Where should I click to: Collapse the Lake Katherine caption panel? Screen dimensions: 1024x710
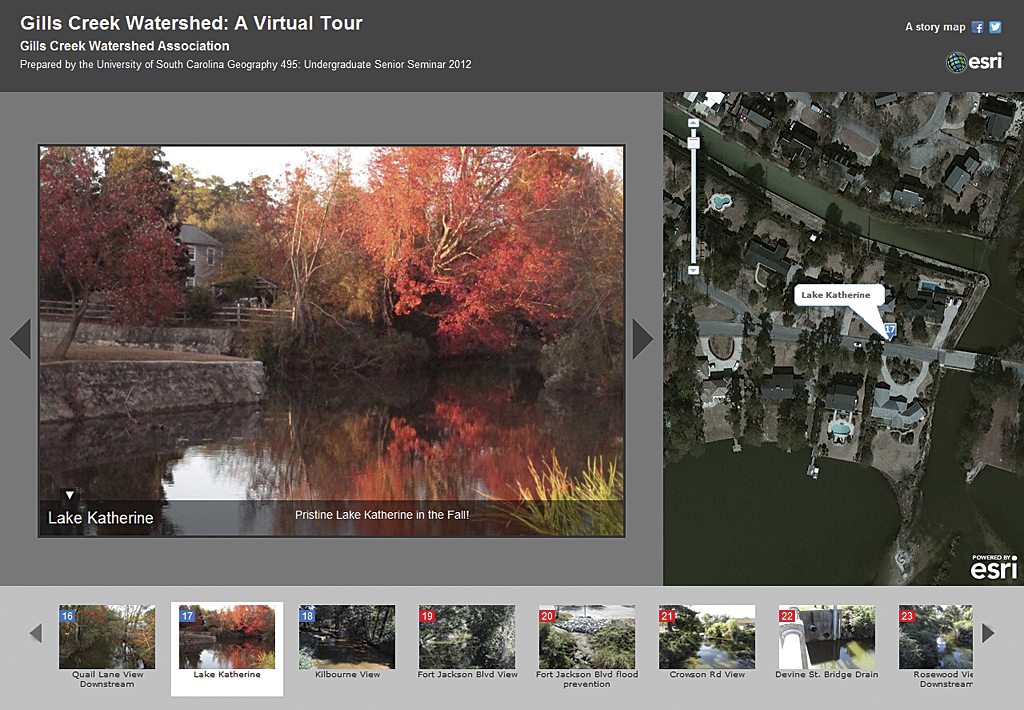tap(69, 495)
